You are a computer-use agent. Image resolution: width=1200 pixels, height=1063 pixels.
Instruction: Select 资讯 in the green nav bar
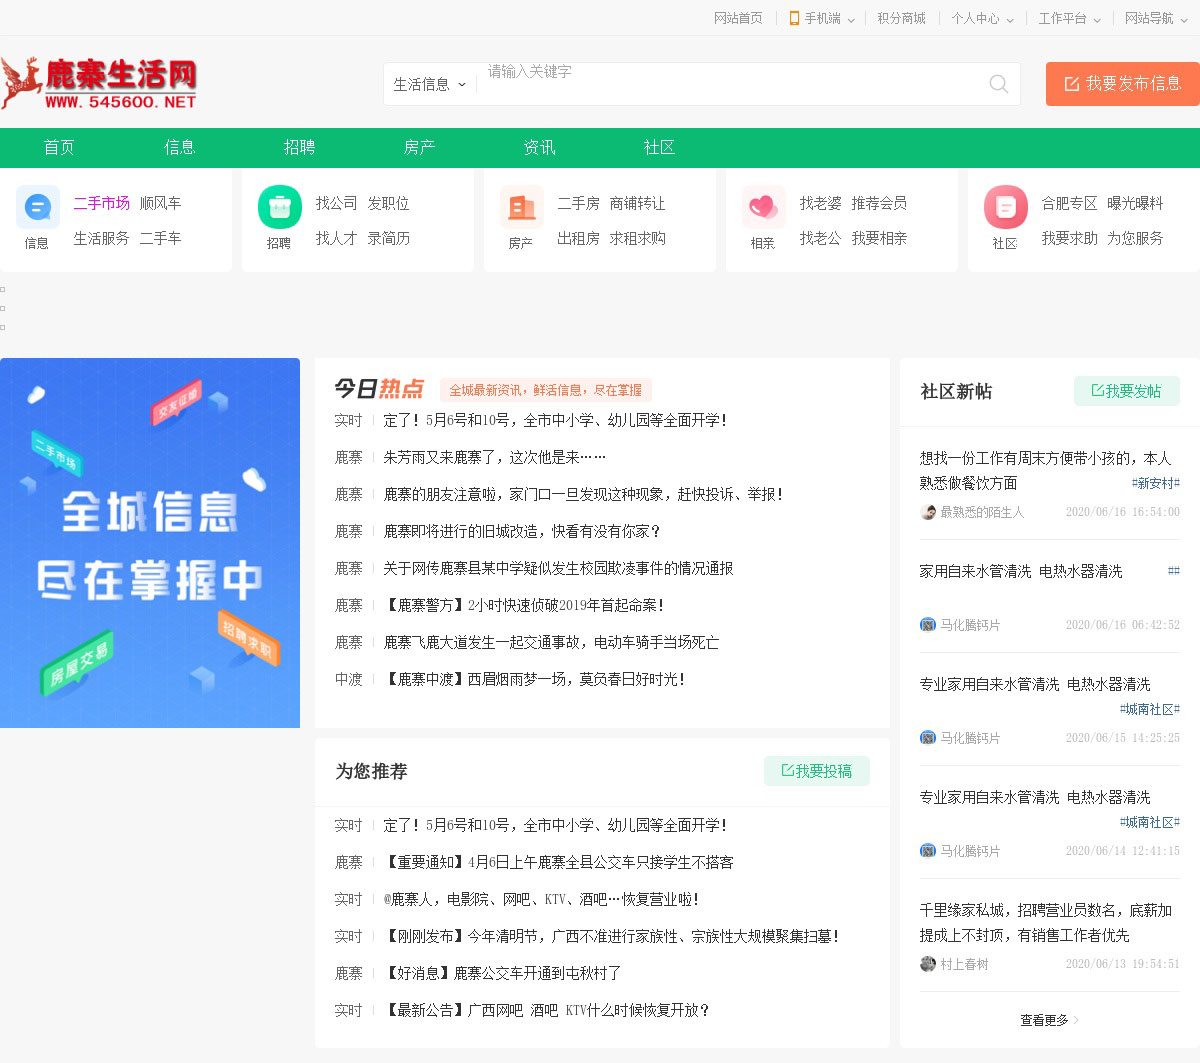point(539,147)
